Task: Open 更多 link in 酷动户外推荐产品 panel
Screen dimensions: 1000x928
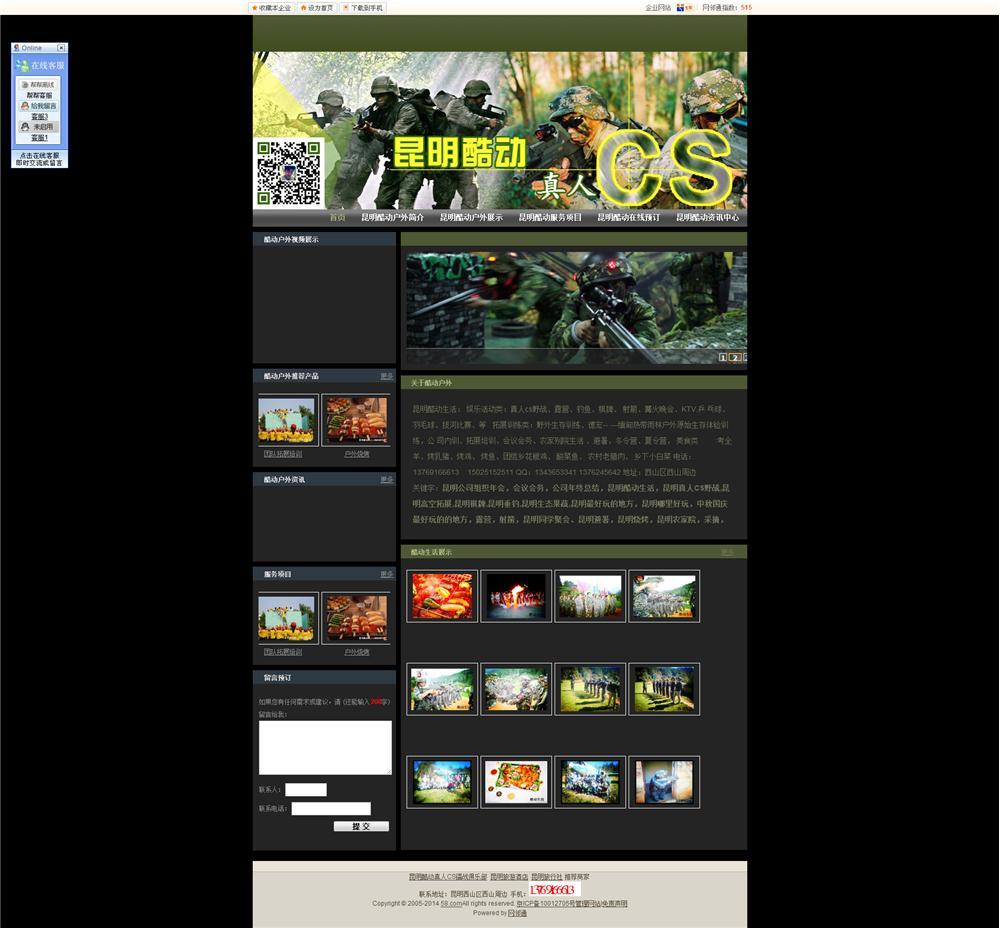Action: 386,376
